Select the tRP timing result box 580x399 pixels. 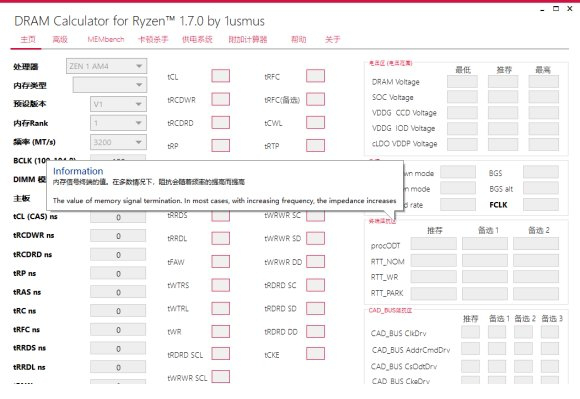pos(220,145)
